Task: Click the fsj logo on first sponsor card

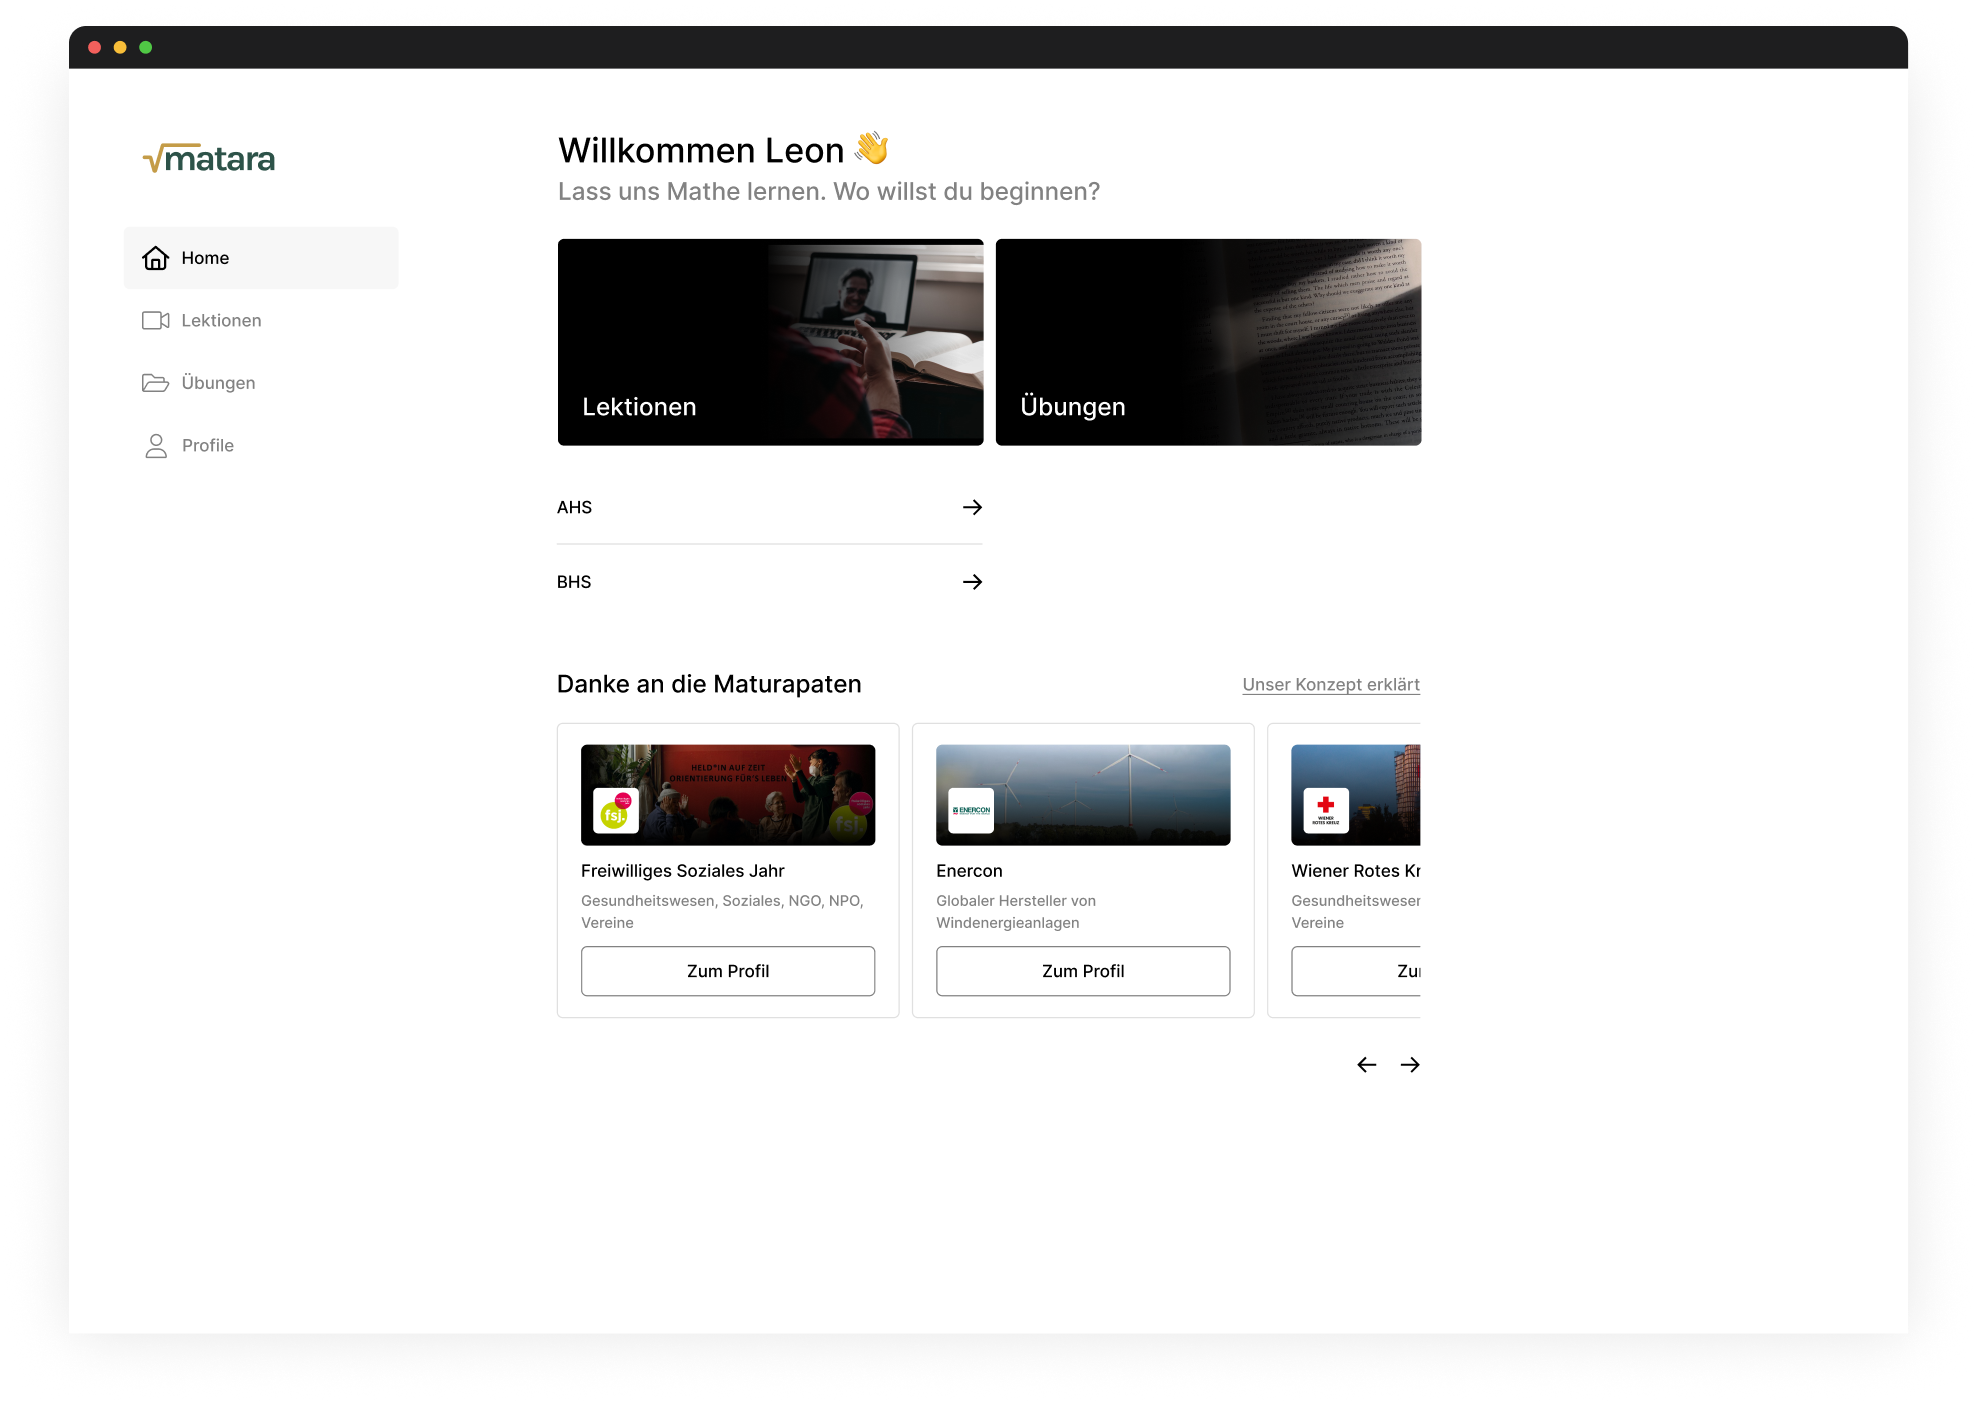Action: (615, 811)
